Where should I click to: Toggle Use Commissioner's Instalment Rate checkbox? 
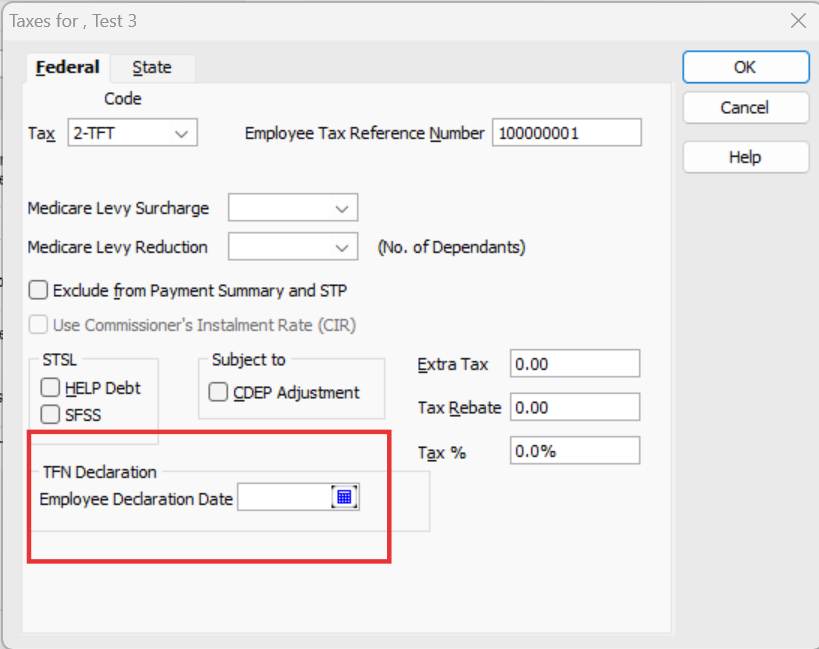(38, 325)
